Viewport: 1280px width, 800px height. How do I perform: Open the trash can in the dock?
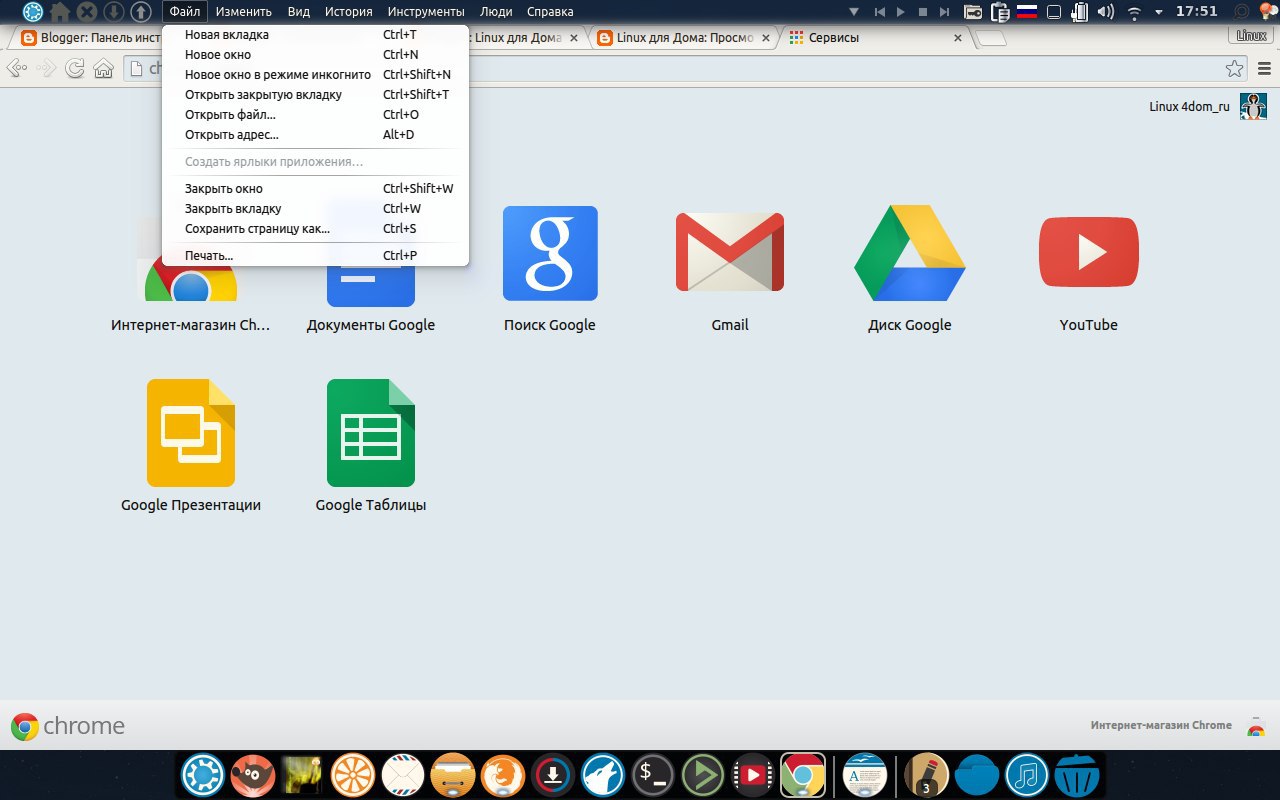[1077, 774]
